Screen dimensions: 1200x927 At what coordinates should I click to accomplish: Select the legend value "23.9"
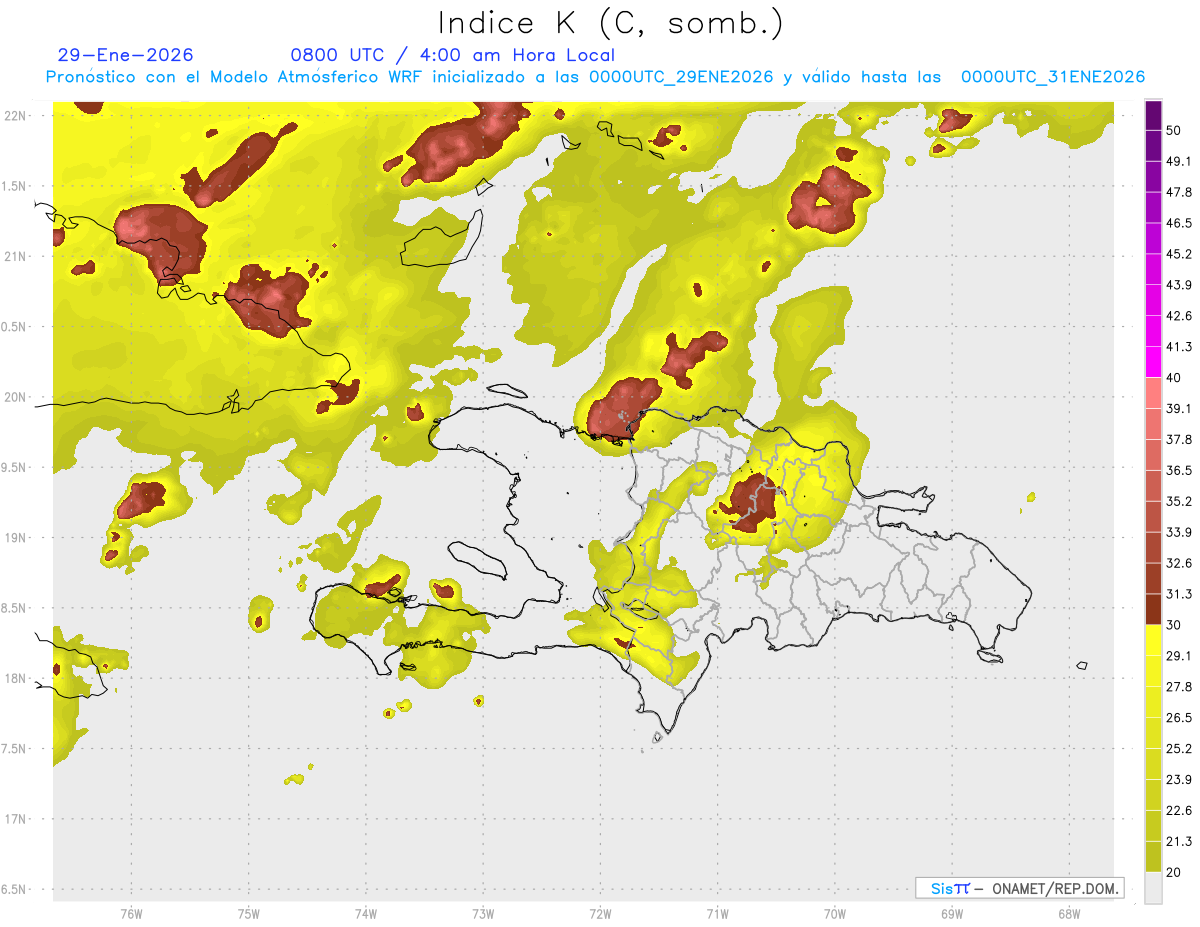click(x=1180, y=779)
